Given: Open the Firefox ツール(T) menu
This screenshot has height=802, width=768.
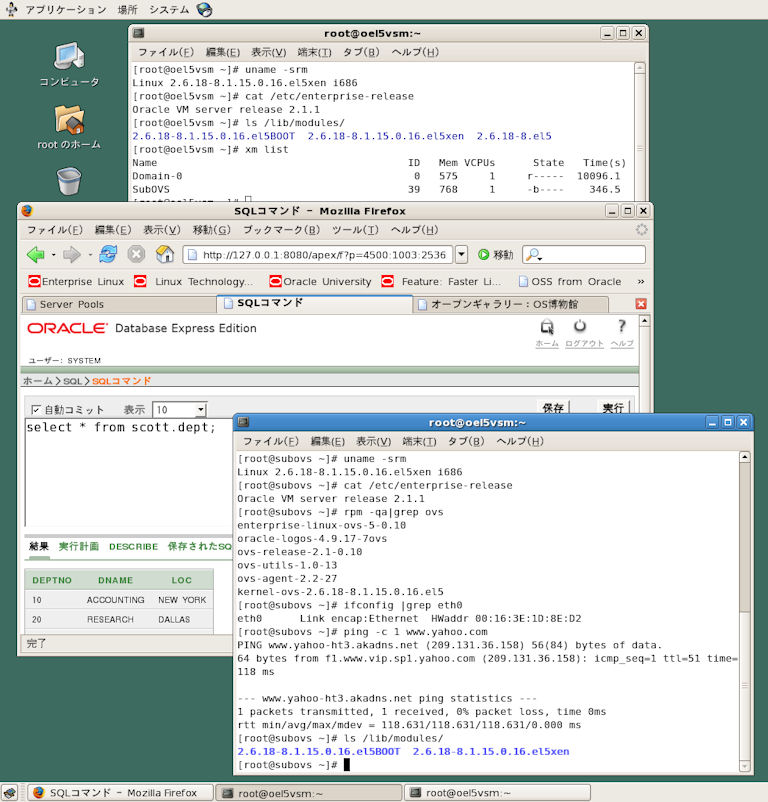Looking at the screenshot, I should [355, 230].
